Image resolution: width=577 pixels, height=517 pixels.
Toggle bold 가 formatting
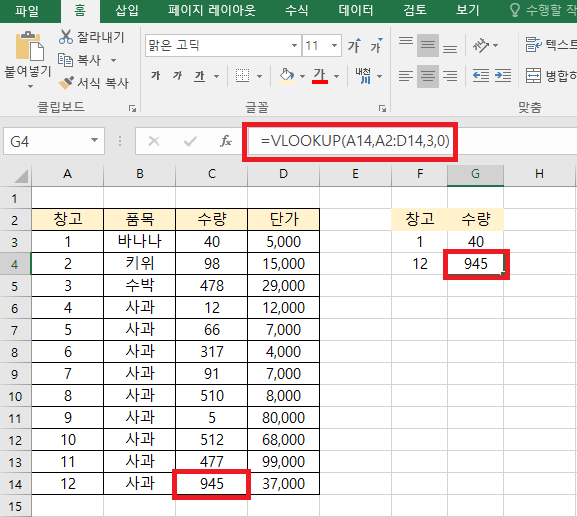pyautogui.click(x=156, y=76)
